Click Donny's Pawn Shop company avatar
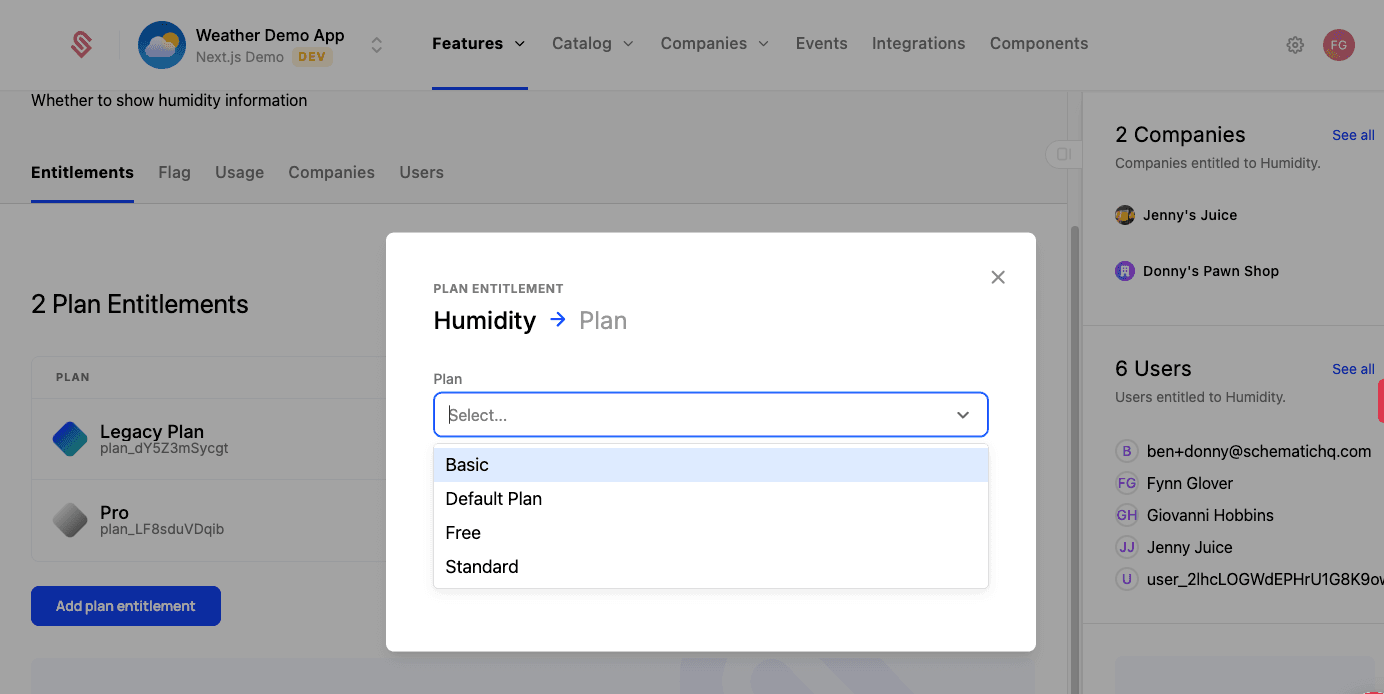 [1125, 271]
